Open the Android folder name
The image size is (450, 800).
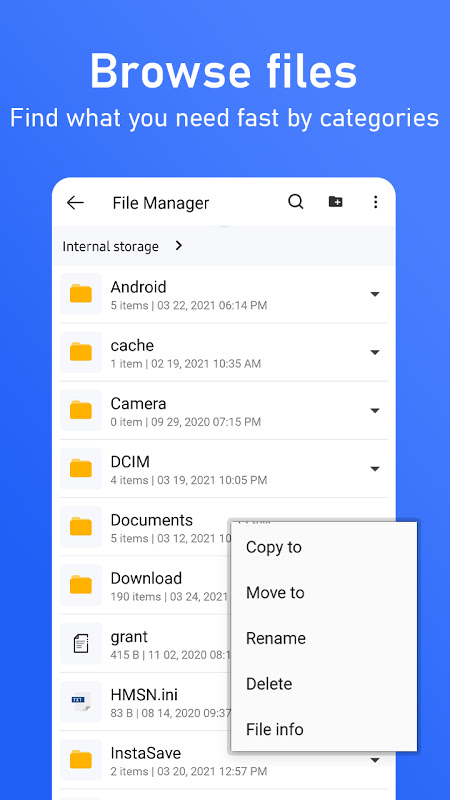[x=138, y=287]
